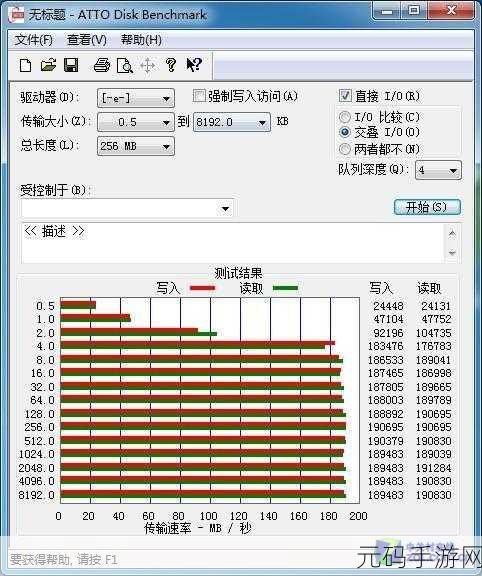Viewport: 482px width, 576px height.
Task: Click the 1024.0 row label in chart
Action: 37,454
